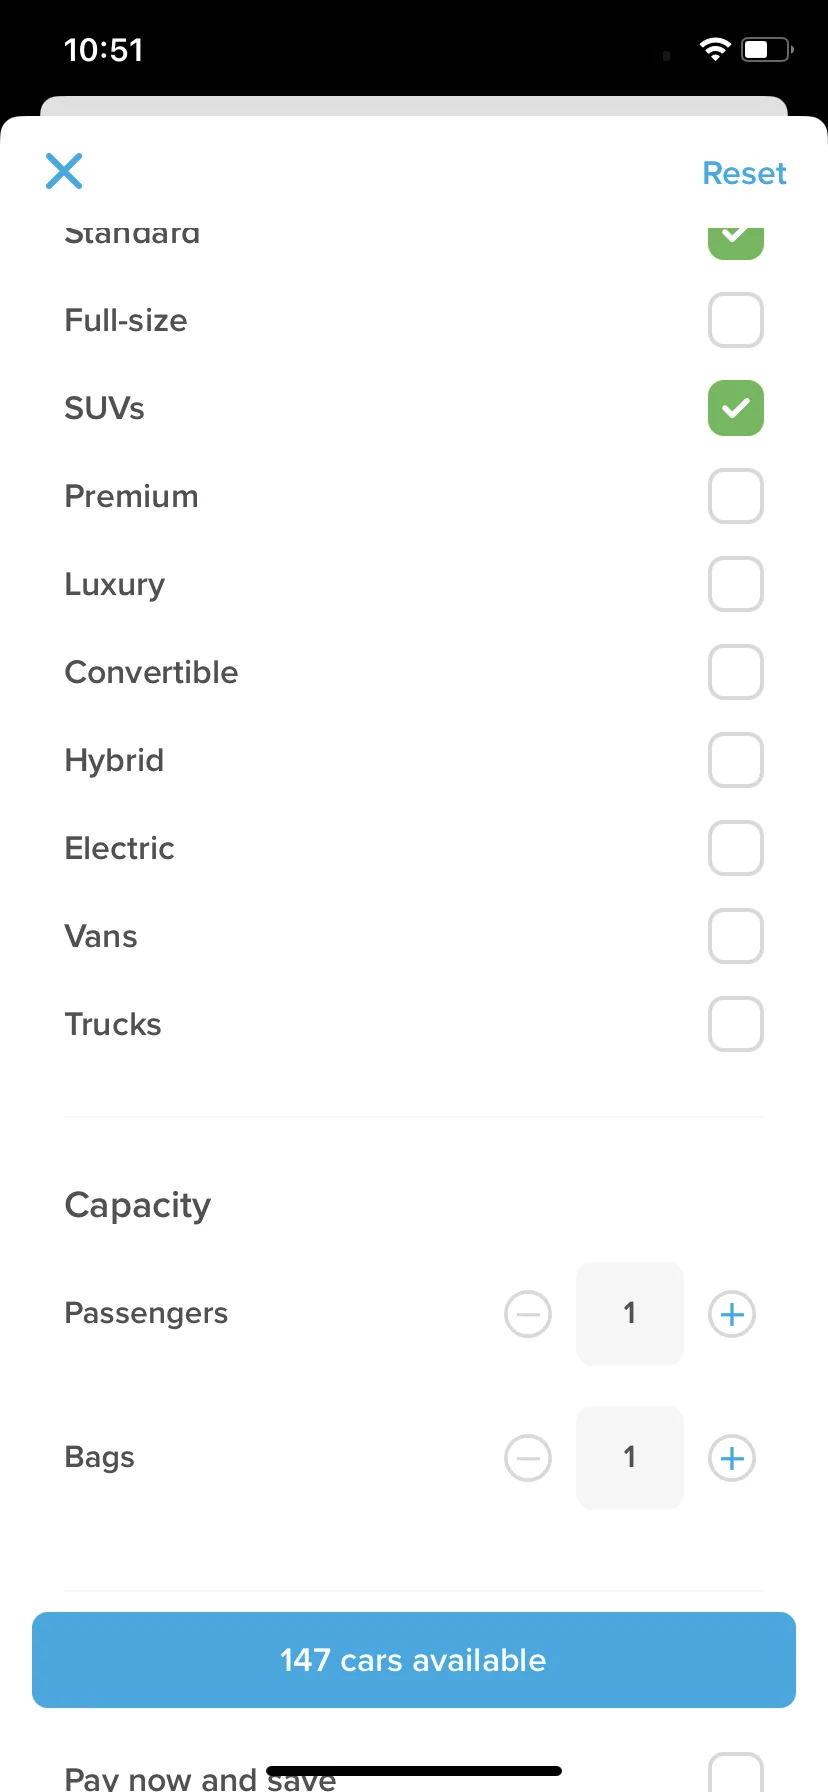Tap the Wi-Fi status icon
Image resolution: width=828 pixels, height=1792 pixels.
pyautogui.click(x=715, y=49)
